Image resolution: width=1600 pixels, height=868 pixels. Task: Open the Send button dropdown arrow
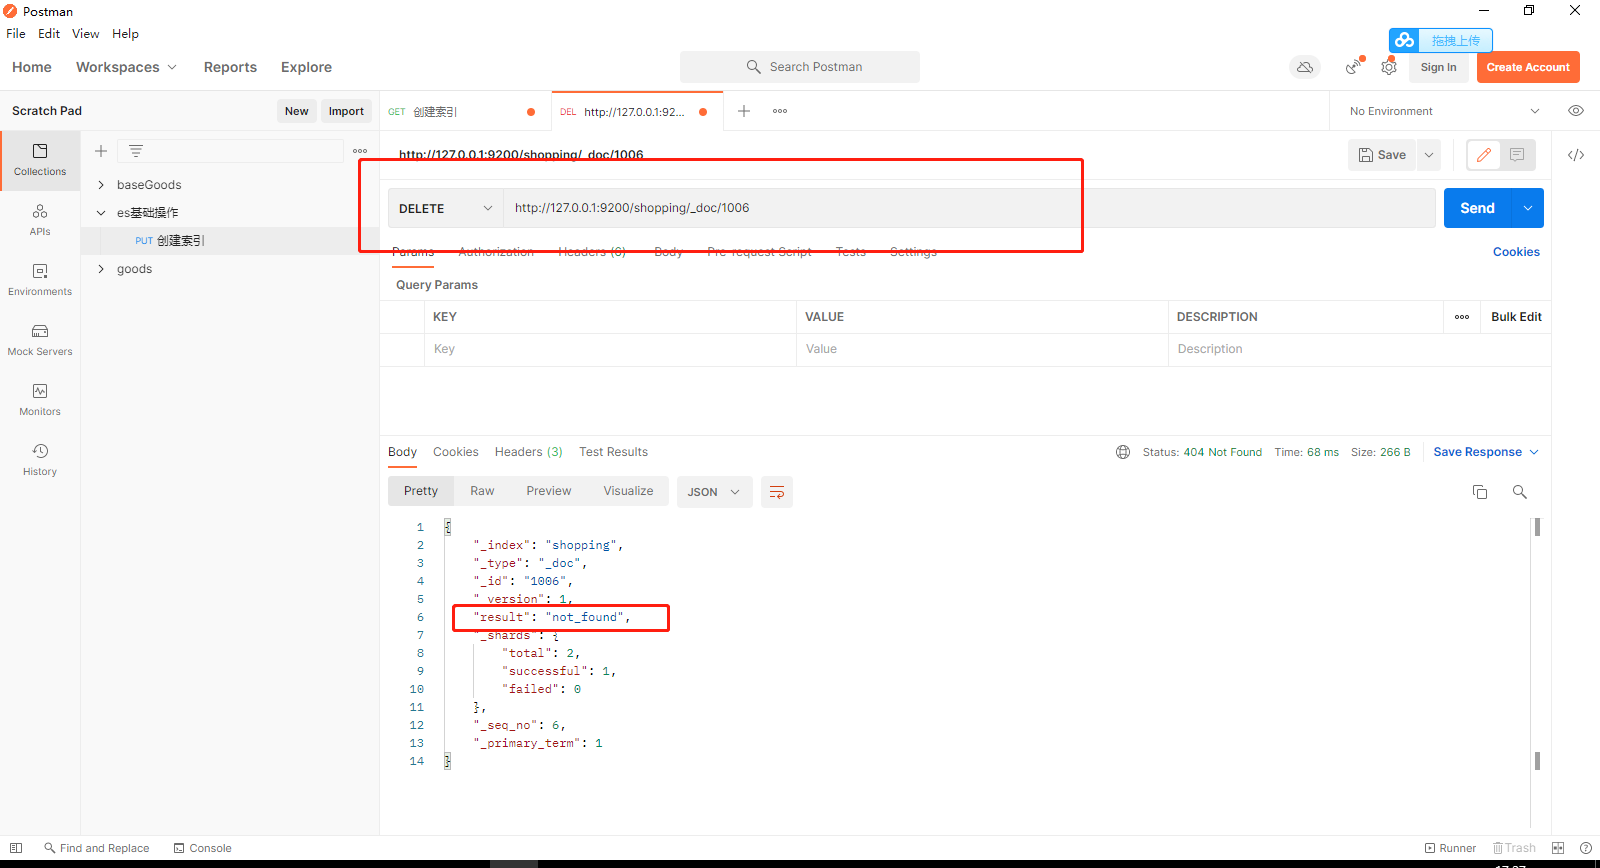click(1528, 208)
